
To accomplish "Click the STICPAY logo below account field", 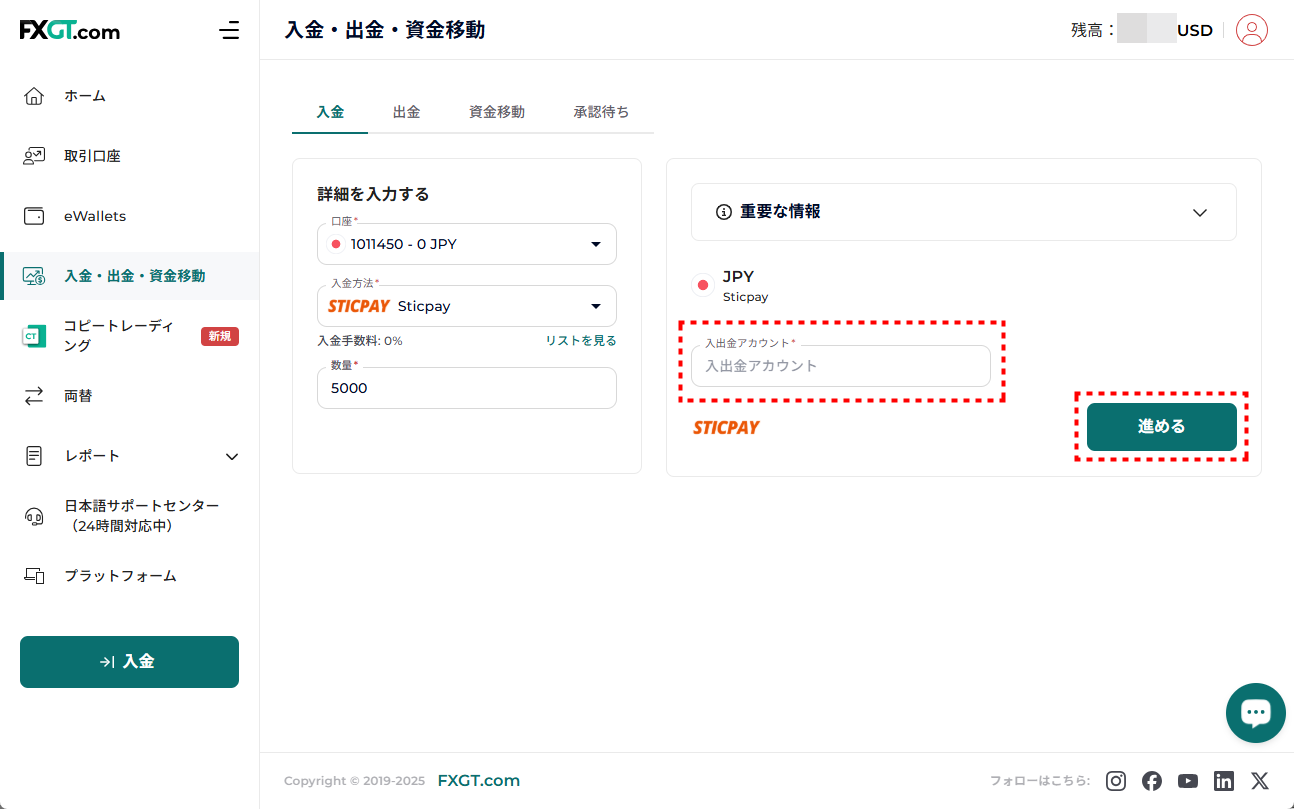I will (x=726, y=427).
